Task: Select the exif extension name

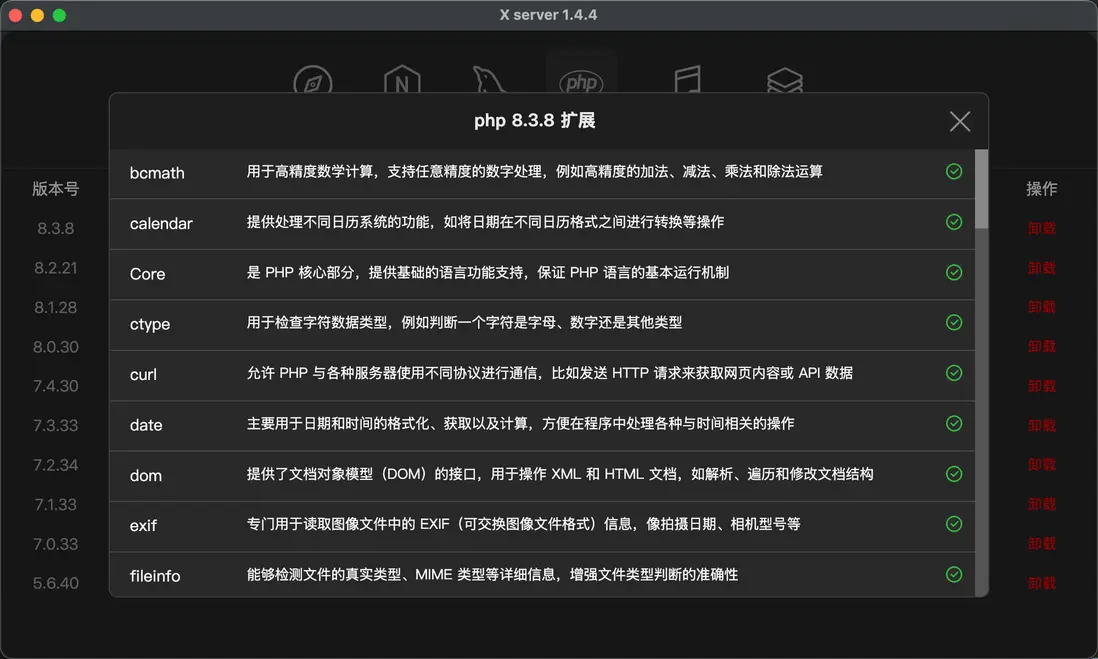Action: 143,525
